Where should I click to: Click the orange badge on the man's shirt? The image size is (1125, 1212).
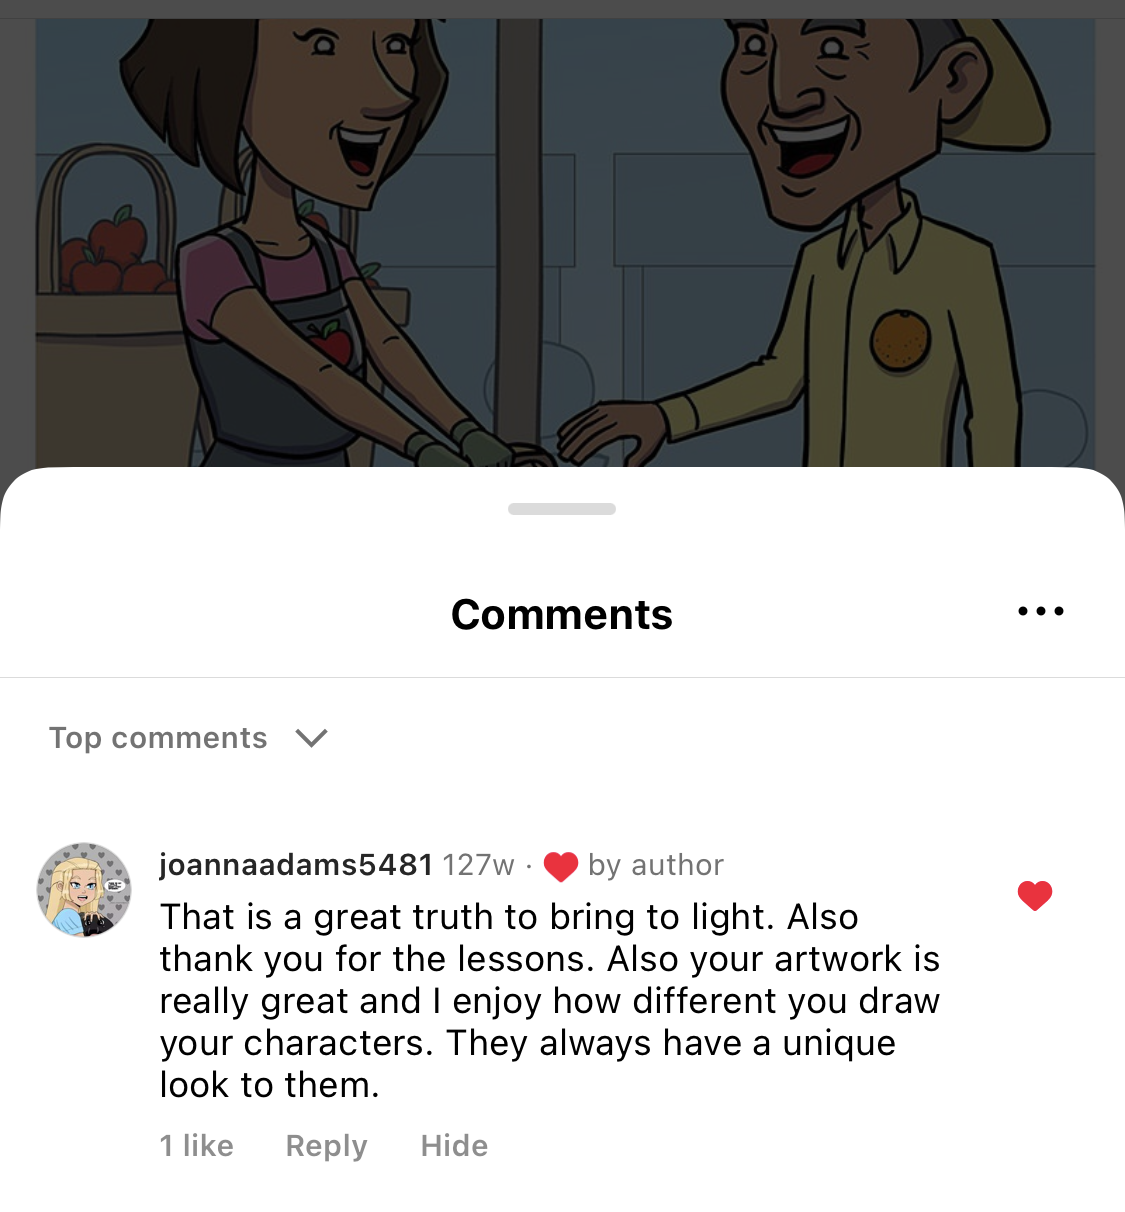(900, 340)
